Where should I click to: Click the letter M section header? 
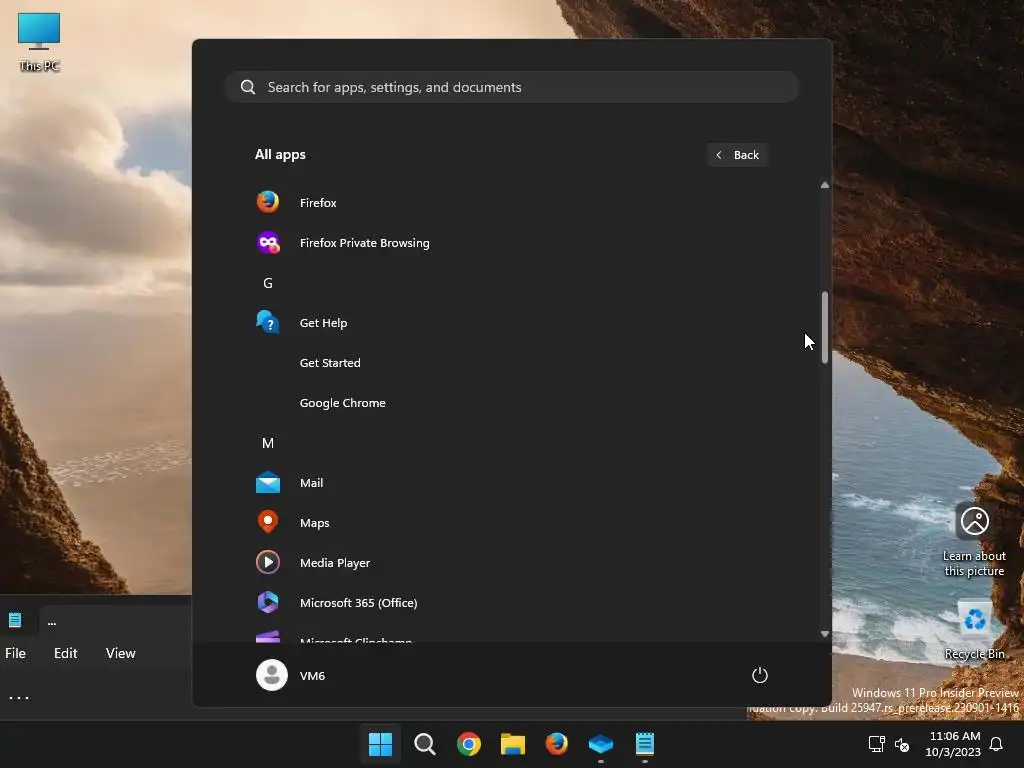coord(268,443)
